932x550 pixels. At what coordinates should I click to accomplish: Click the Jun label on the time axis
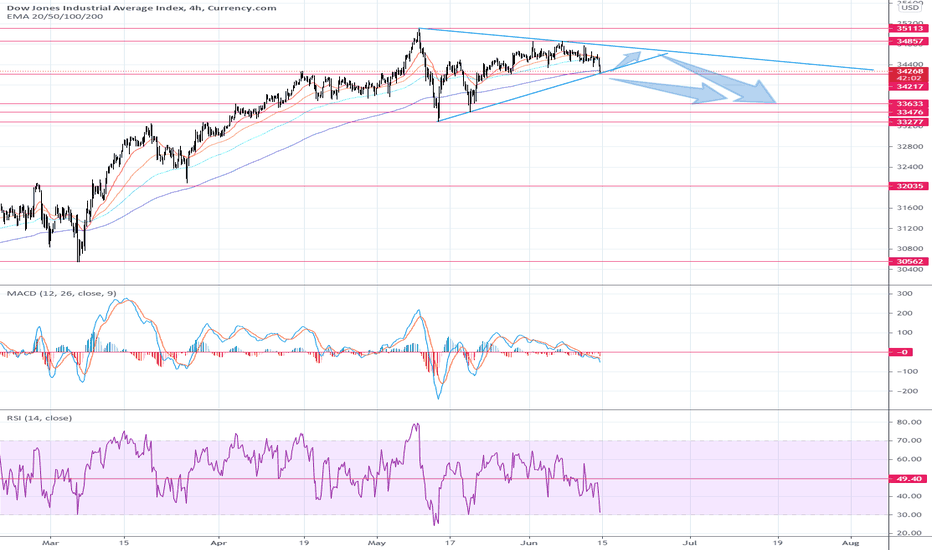[528, 543]
